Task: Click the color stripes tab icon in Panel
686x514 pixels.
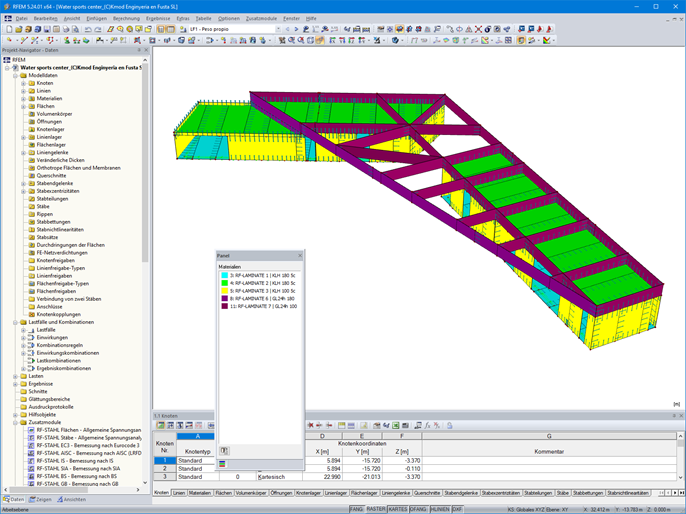Action: pos(222,464)
